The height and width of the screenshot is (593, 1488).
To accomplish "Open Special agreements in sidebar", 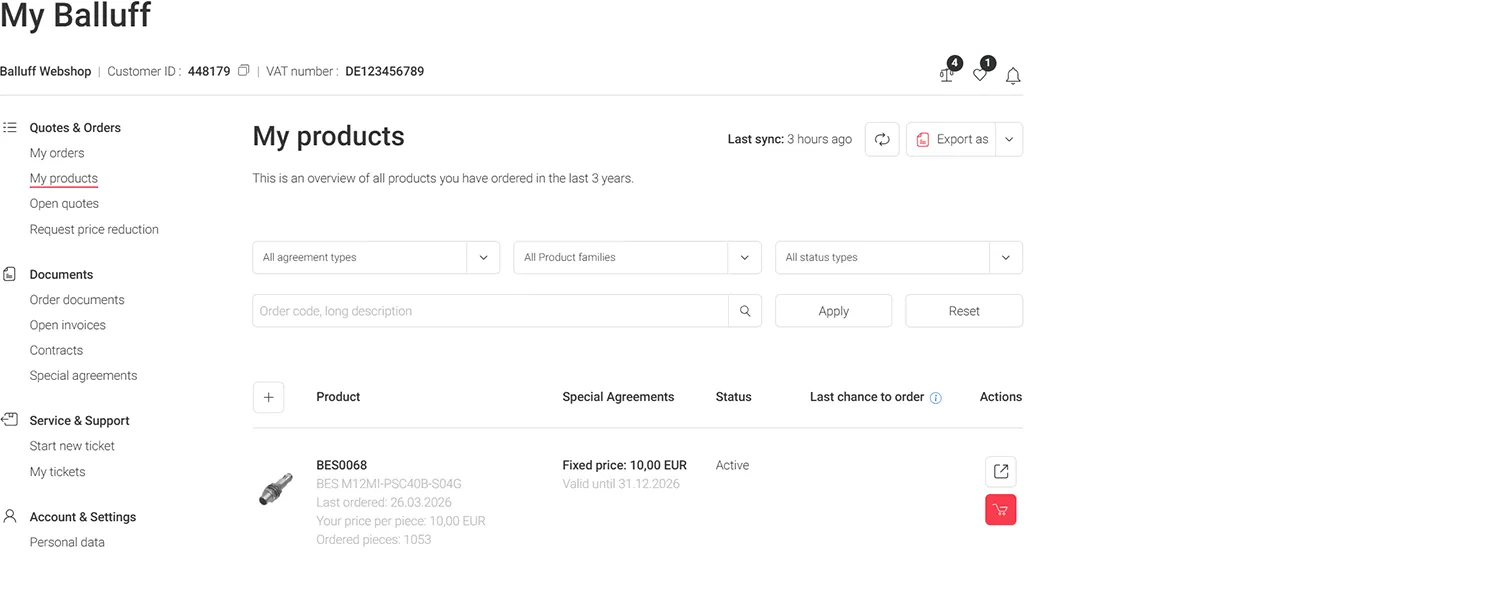I will coord(83,376).
